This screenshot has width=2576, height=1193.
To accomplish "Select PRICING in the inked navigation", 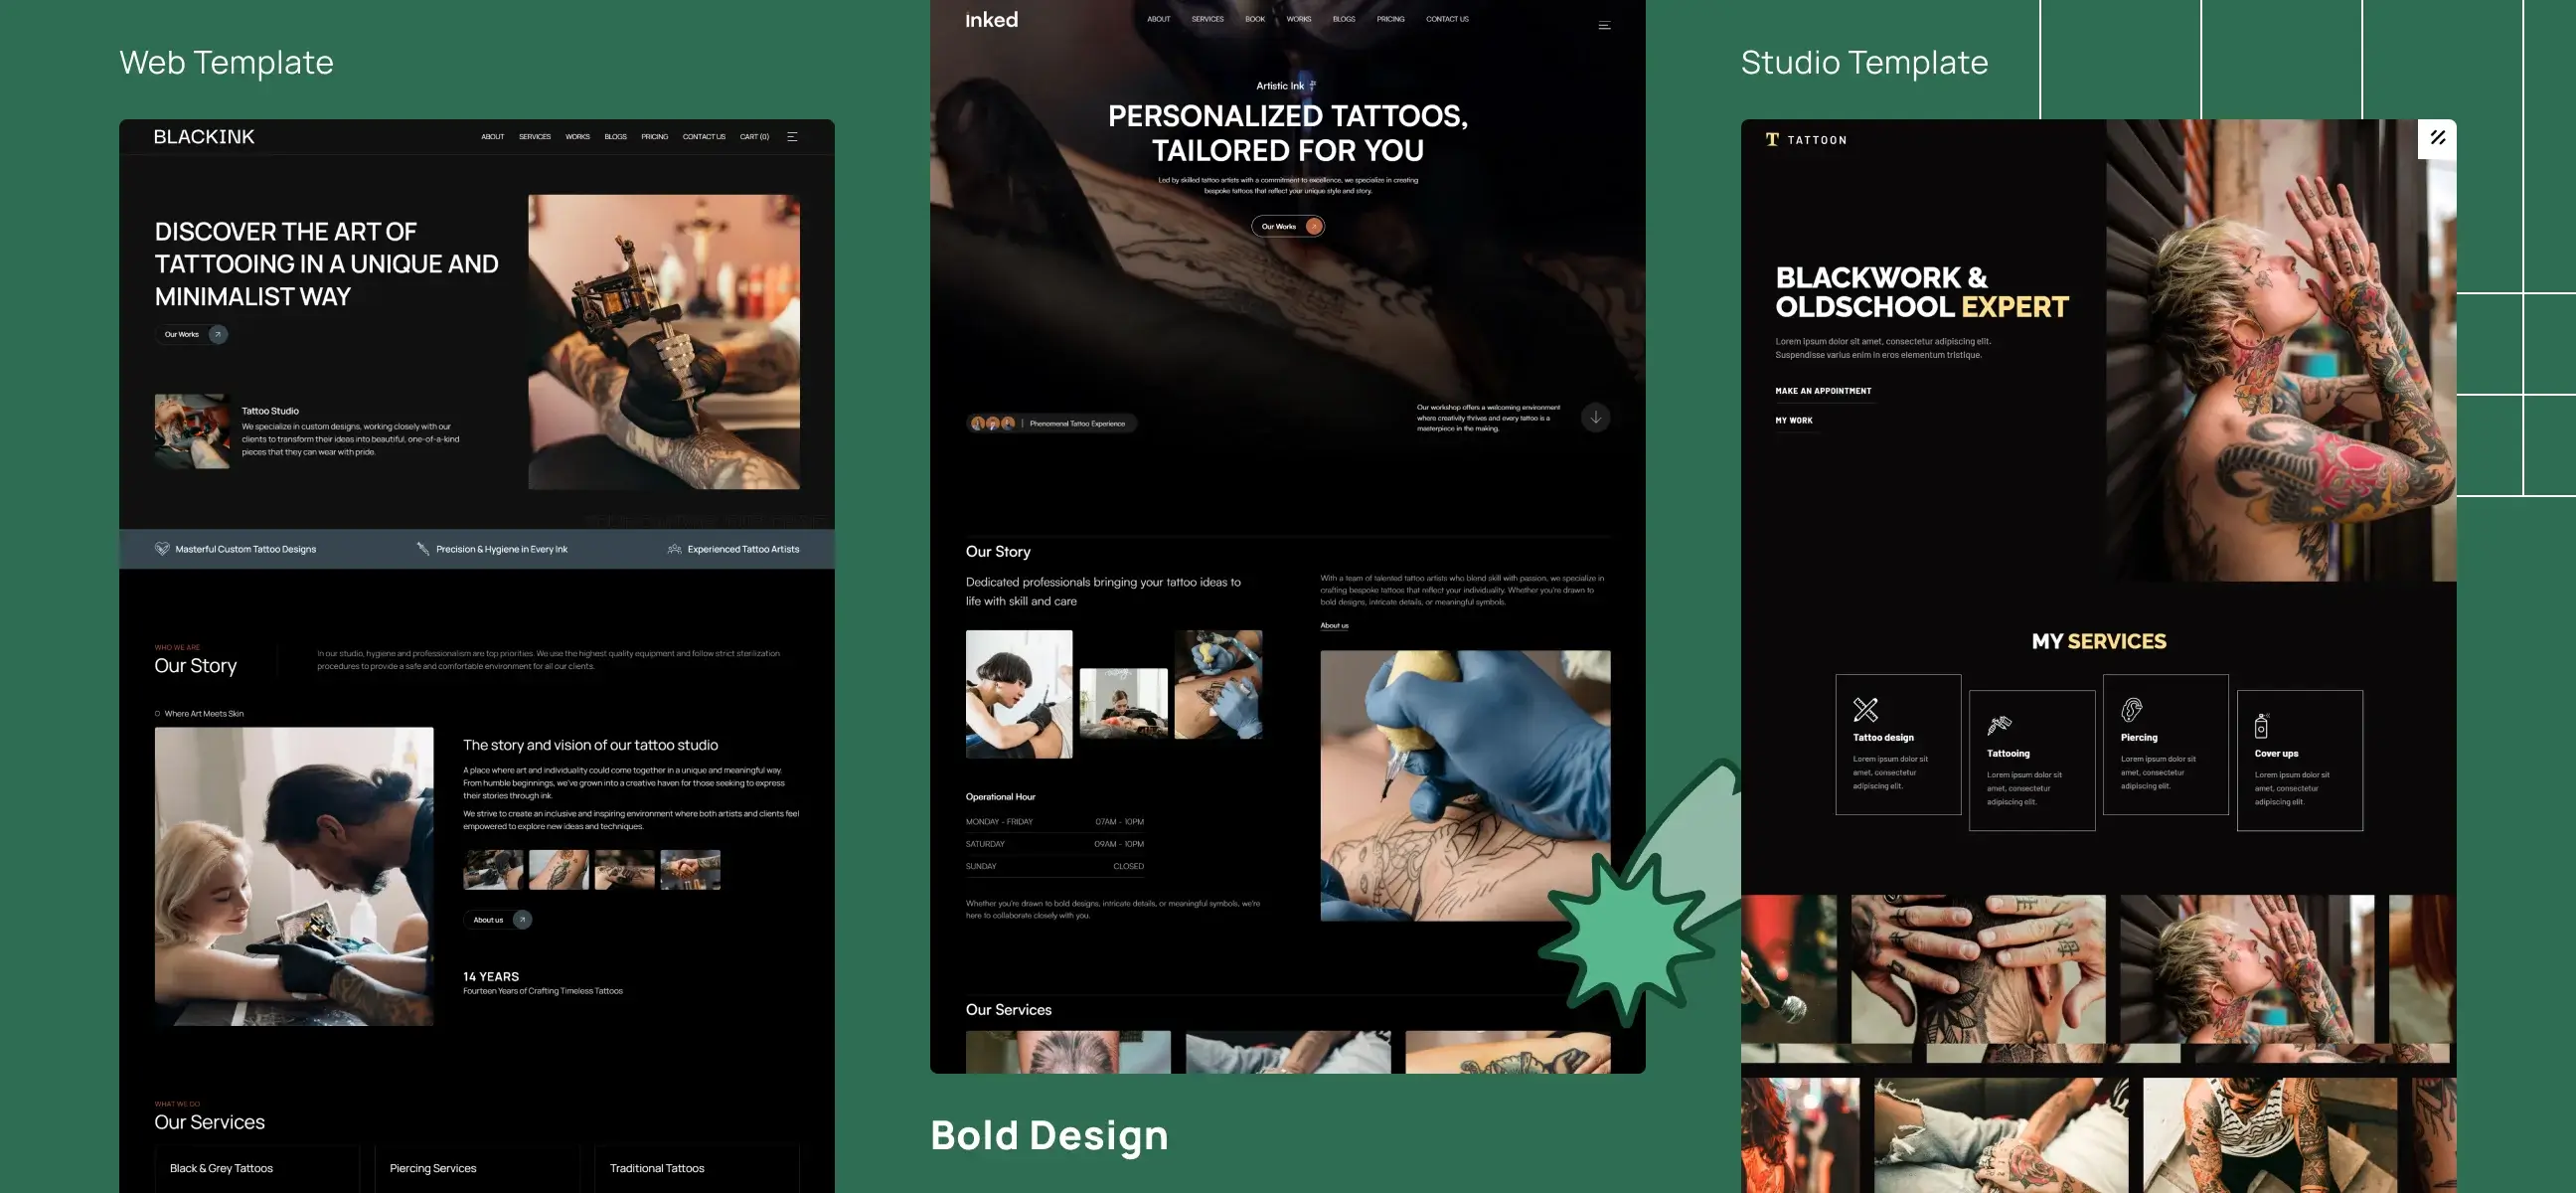I will tap(1390, 19).
